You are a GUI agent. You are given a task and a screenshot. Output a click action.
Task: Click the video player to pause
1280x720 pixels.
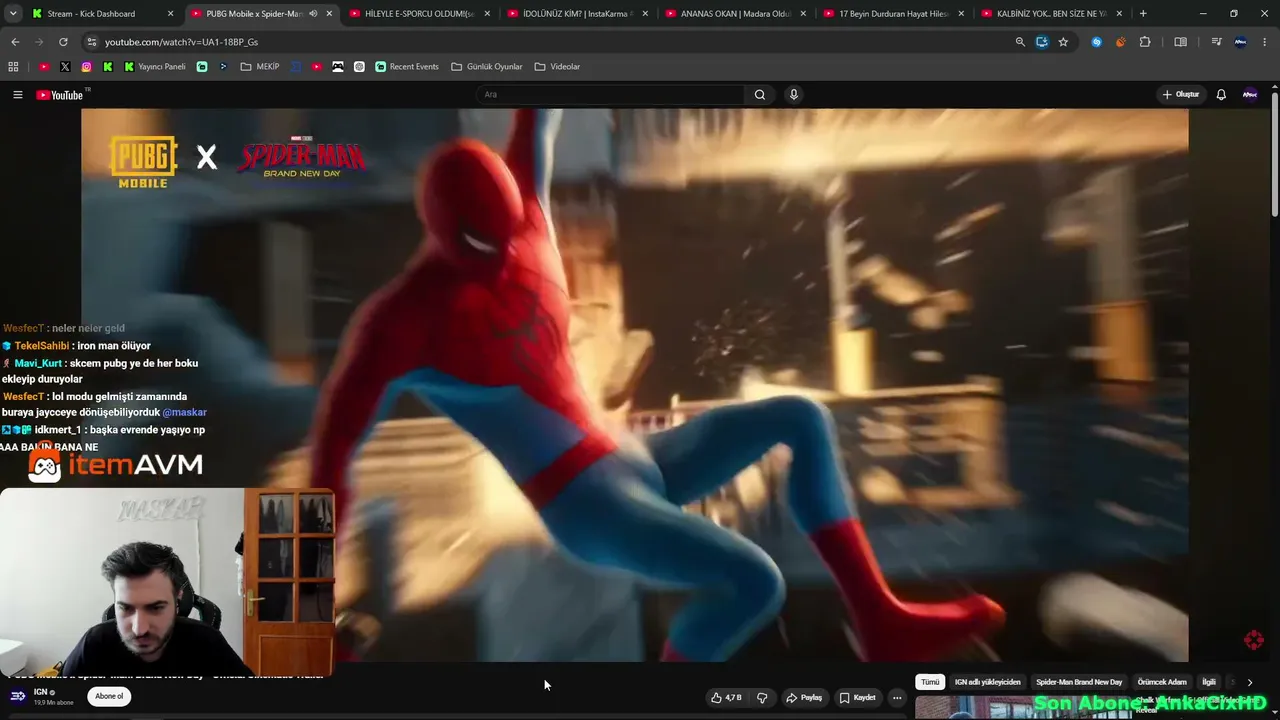point(635,385)
